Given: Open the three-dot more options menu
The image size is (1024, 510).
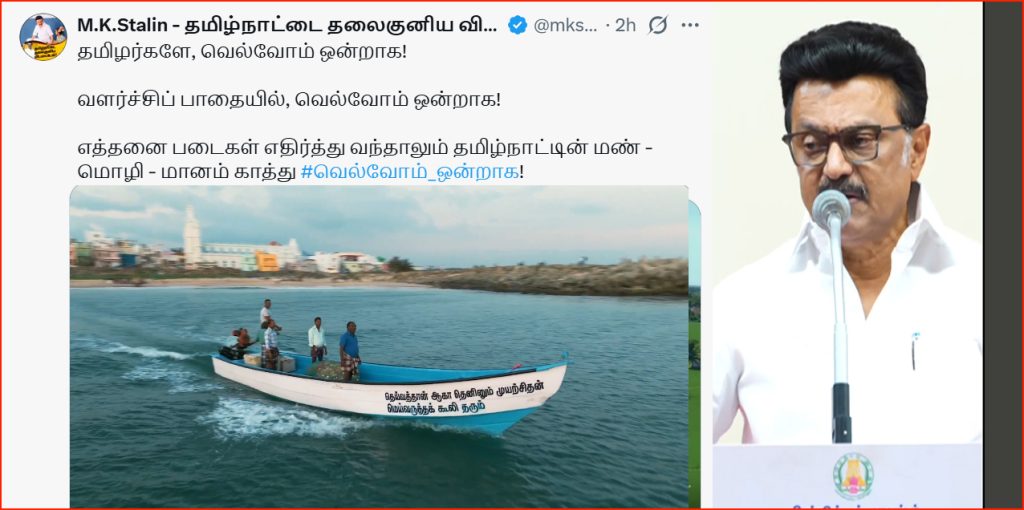Looking at the screenshot, I should point(690,25).
